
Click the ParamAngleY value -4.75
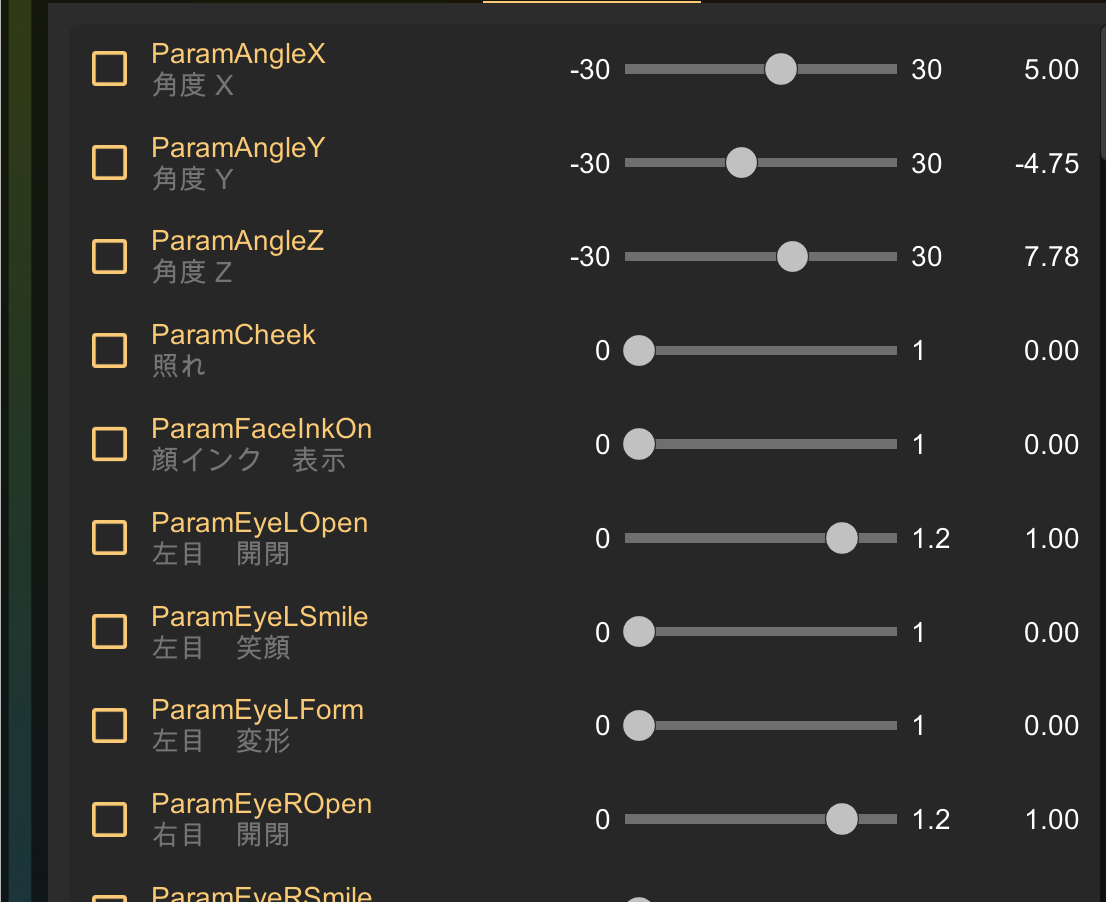pyautogui.click(x=1046, y=163)
